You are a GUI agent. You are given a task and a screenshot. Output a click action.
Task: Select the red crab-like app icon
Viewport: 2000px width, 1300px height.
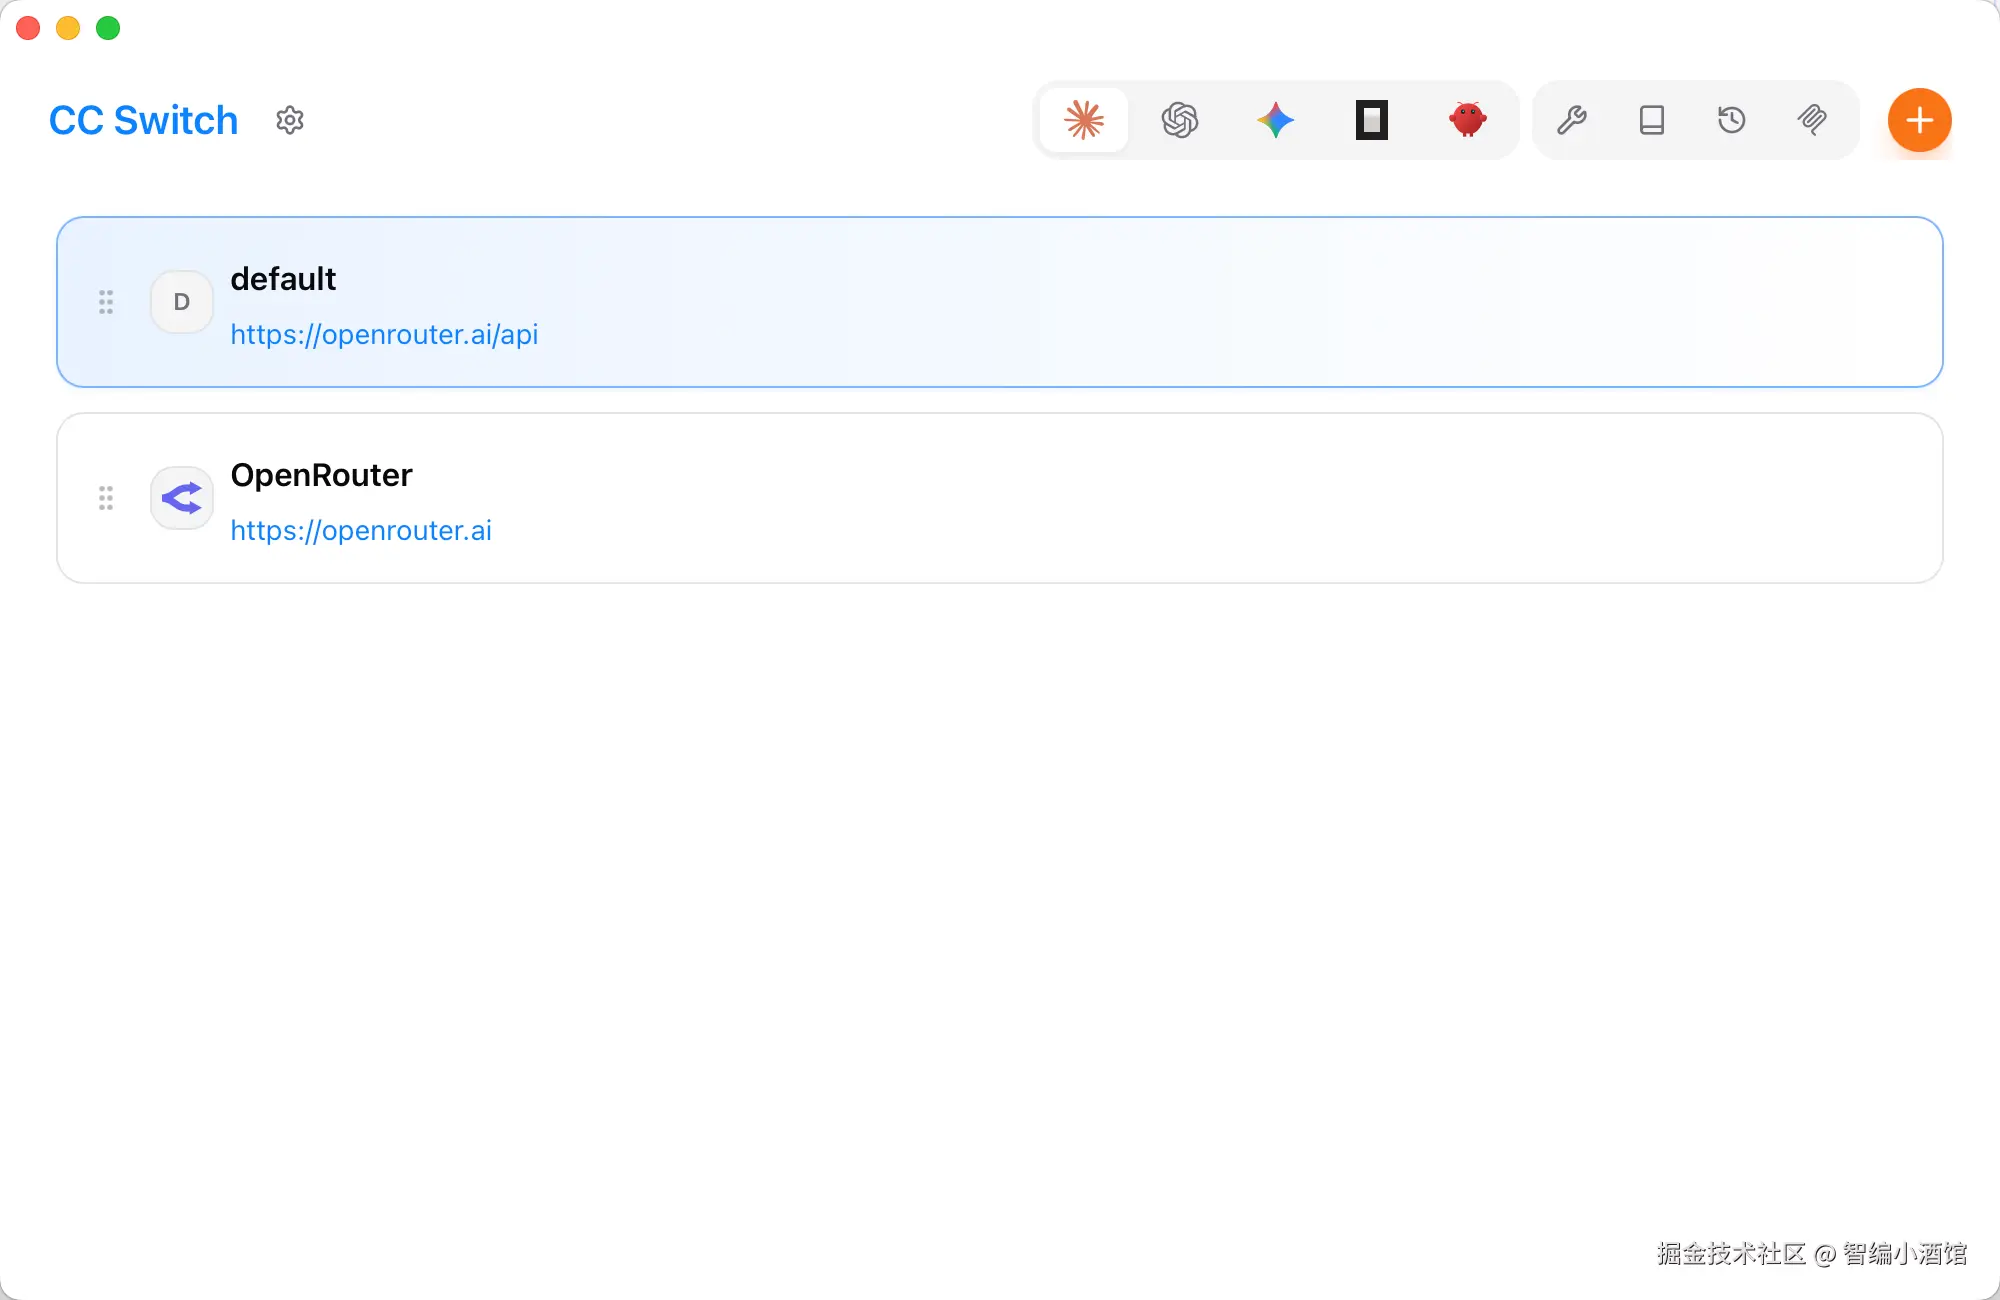(x=1467, y=120)
